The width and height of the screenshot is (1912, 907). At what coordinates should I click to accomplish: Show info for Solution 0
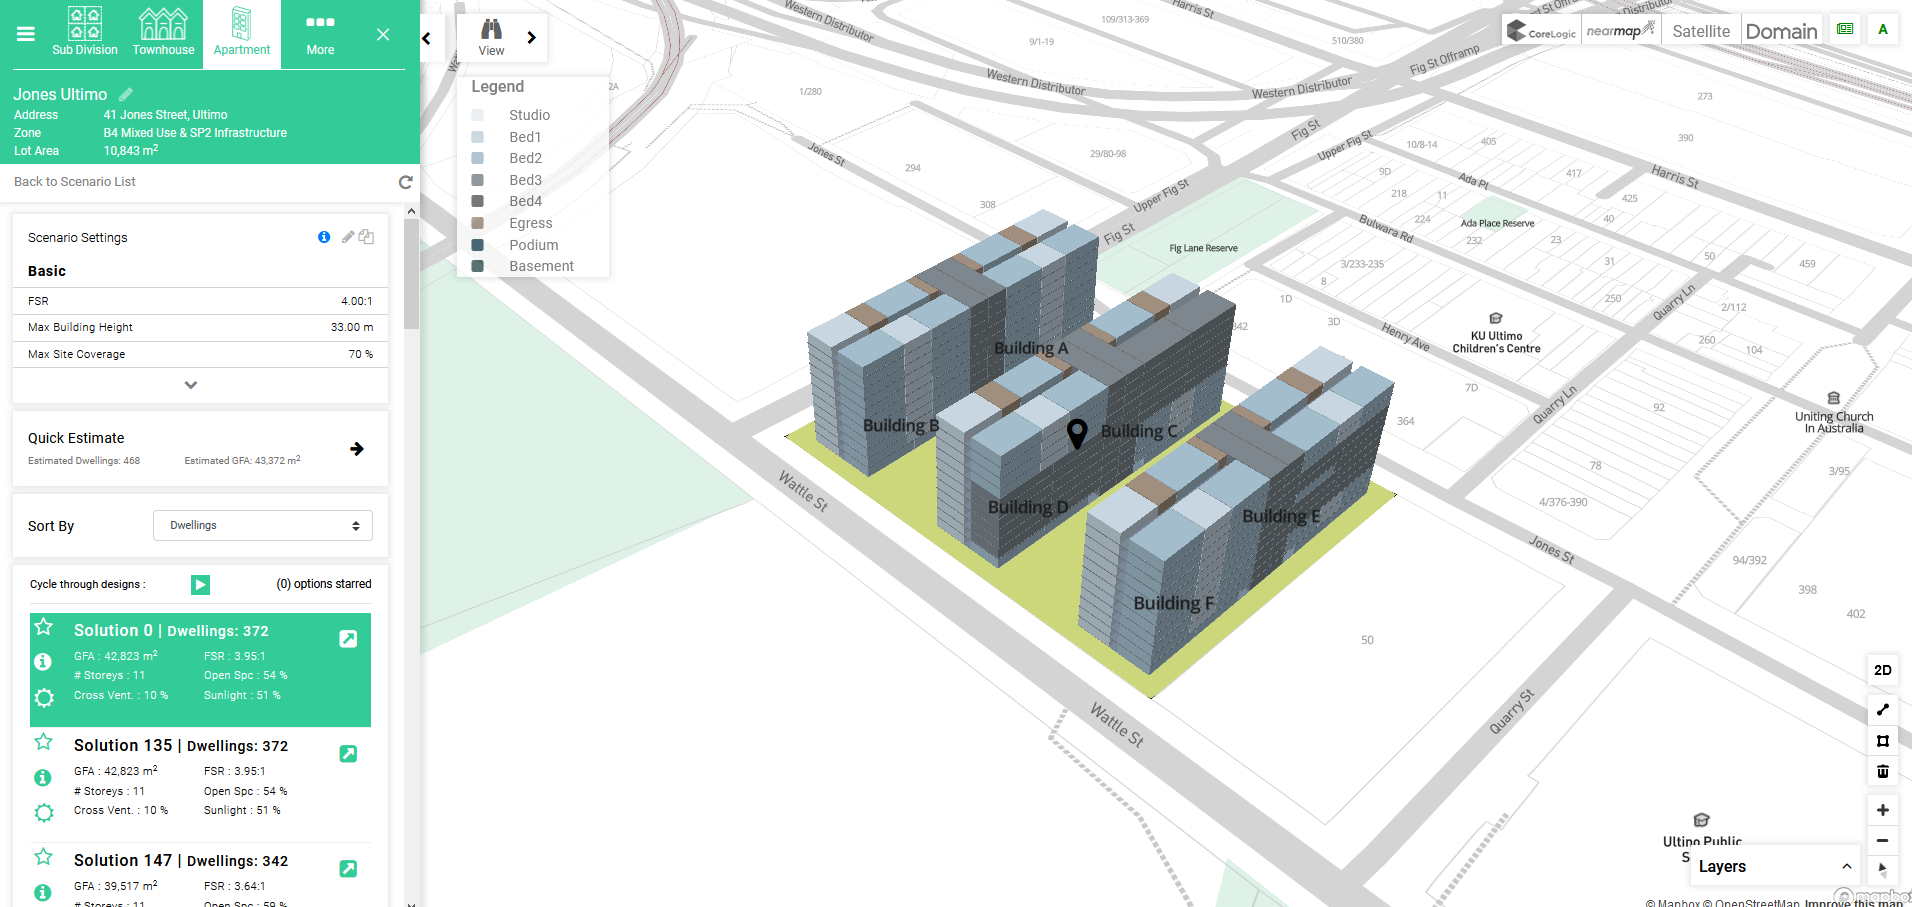coord(43,661)
